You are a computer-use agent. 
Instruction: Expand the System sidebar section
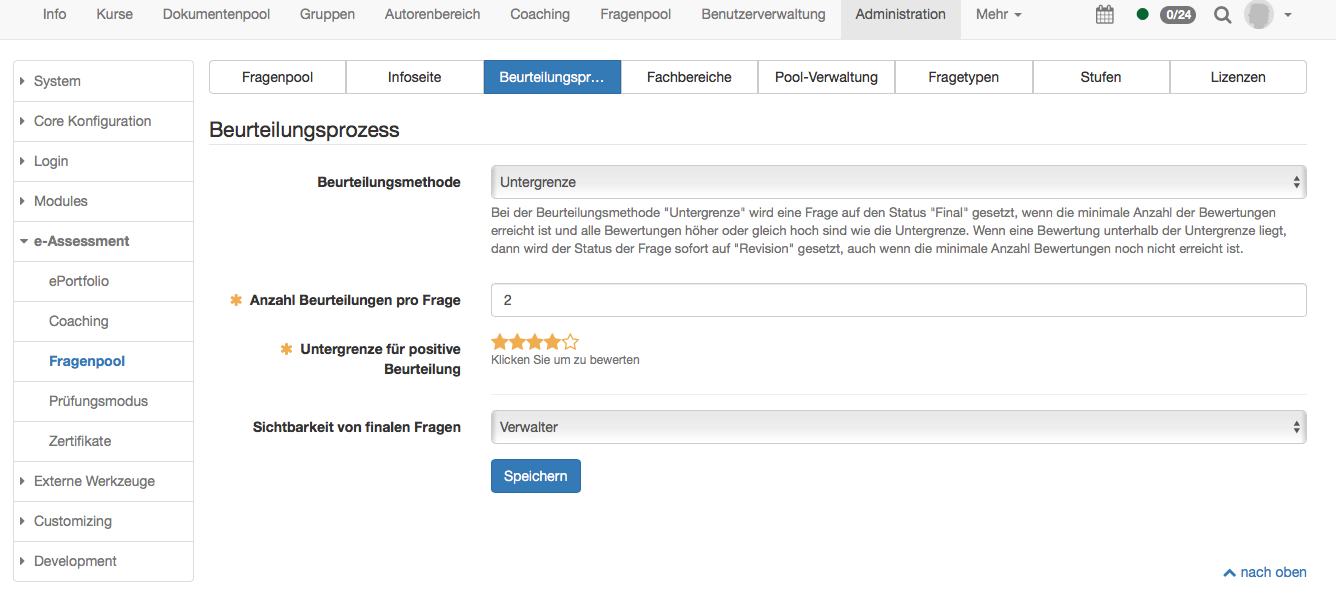57,81
